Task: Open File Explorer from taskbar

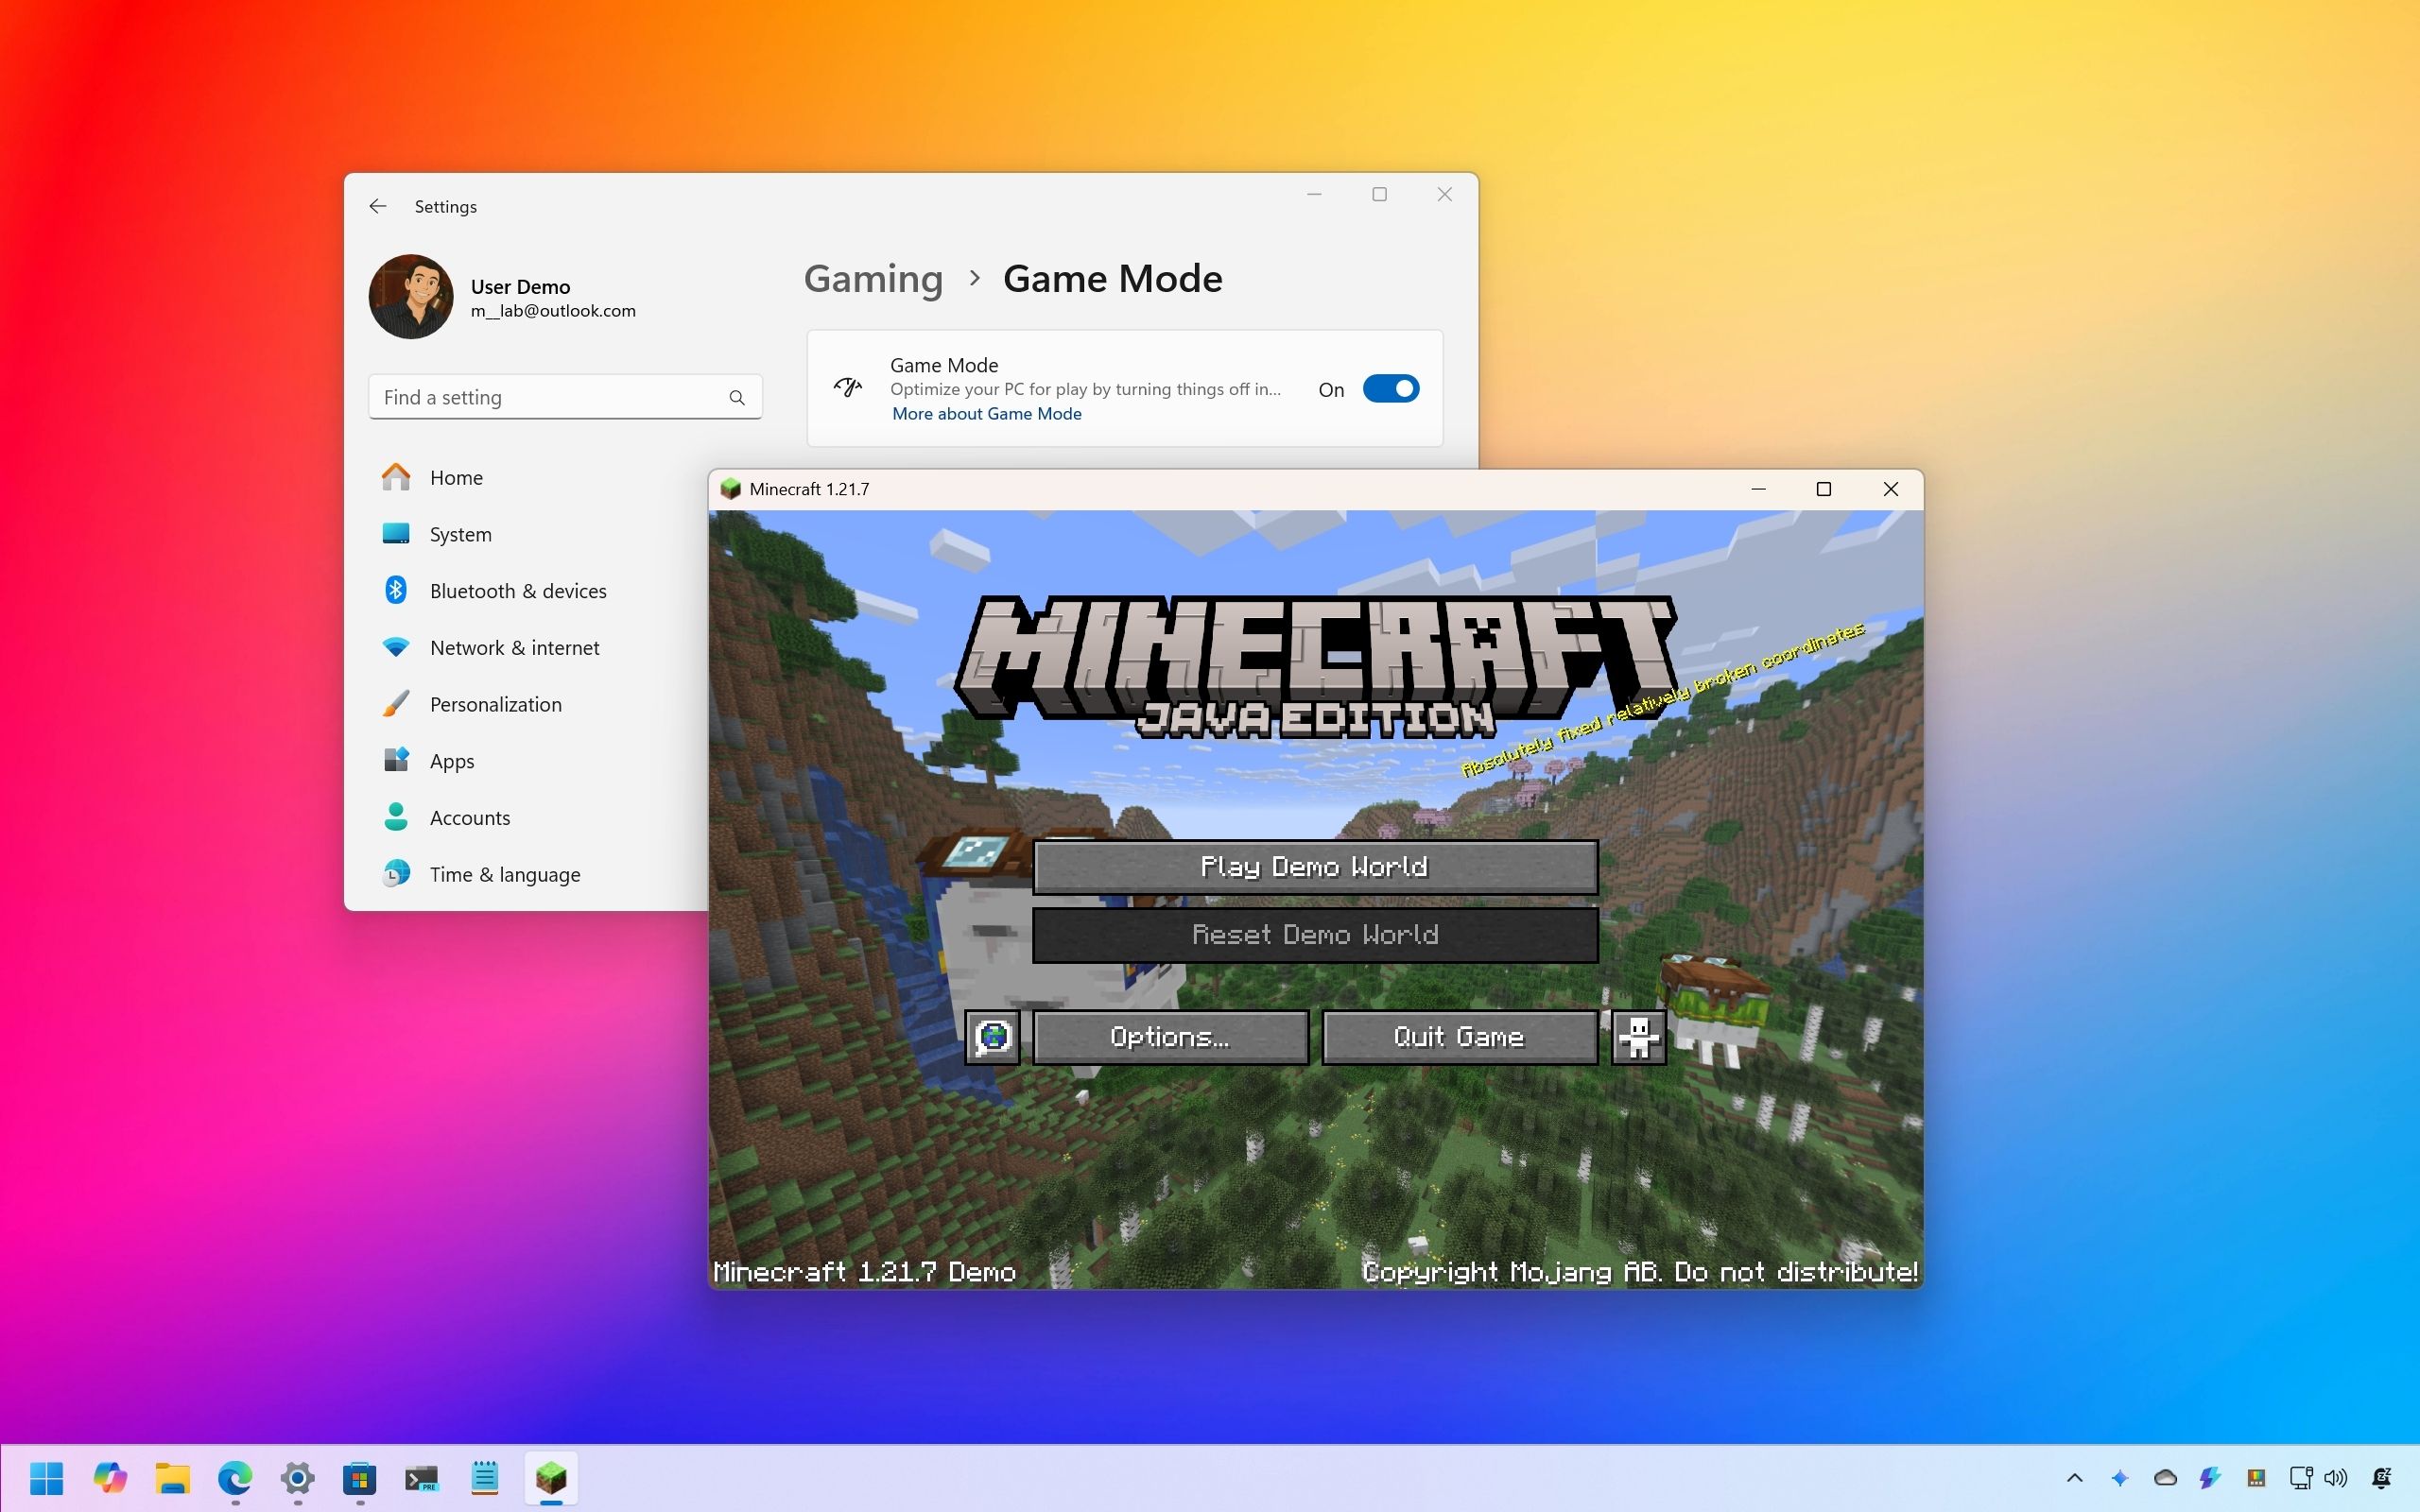Action: pyautogui.click(x=172, y=1477)
